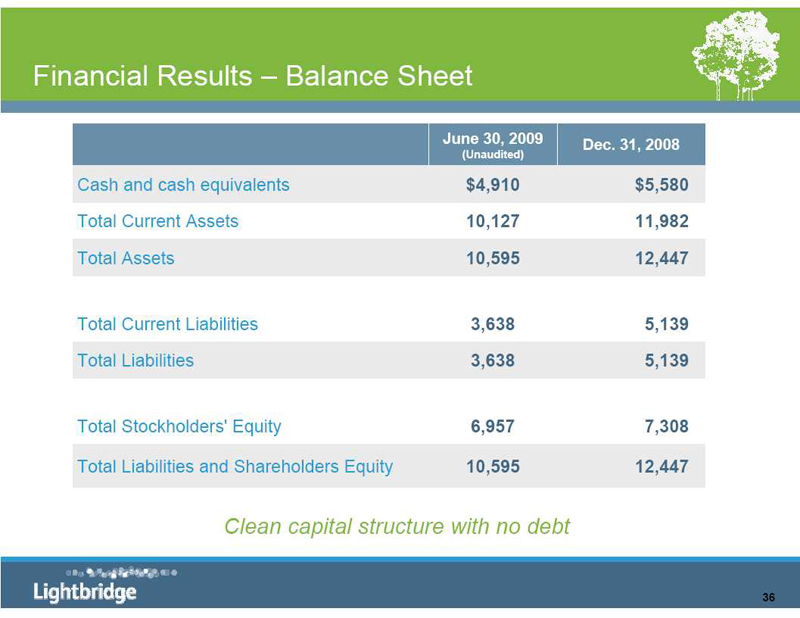Screen dimensions: 800x618
Task: Click the $5,580 cash value
Action: tap(661, 185)
